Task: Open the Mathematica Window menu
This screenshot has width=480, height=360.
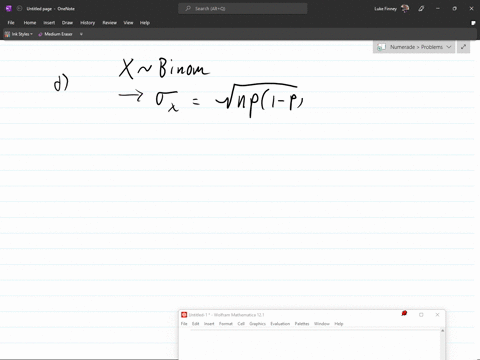Action: click(322, 324)
